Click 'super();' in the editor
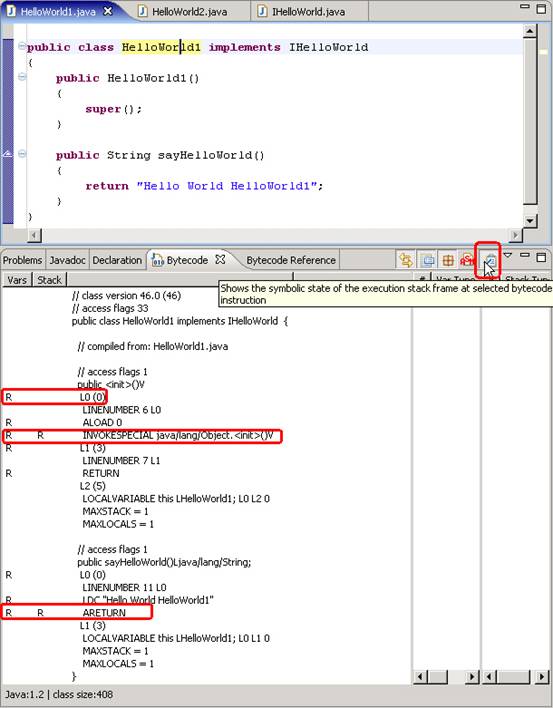Screen dimensions: 553x708 tap(113, 109)
